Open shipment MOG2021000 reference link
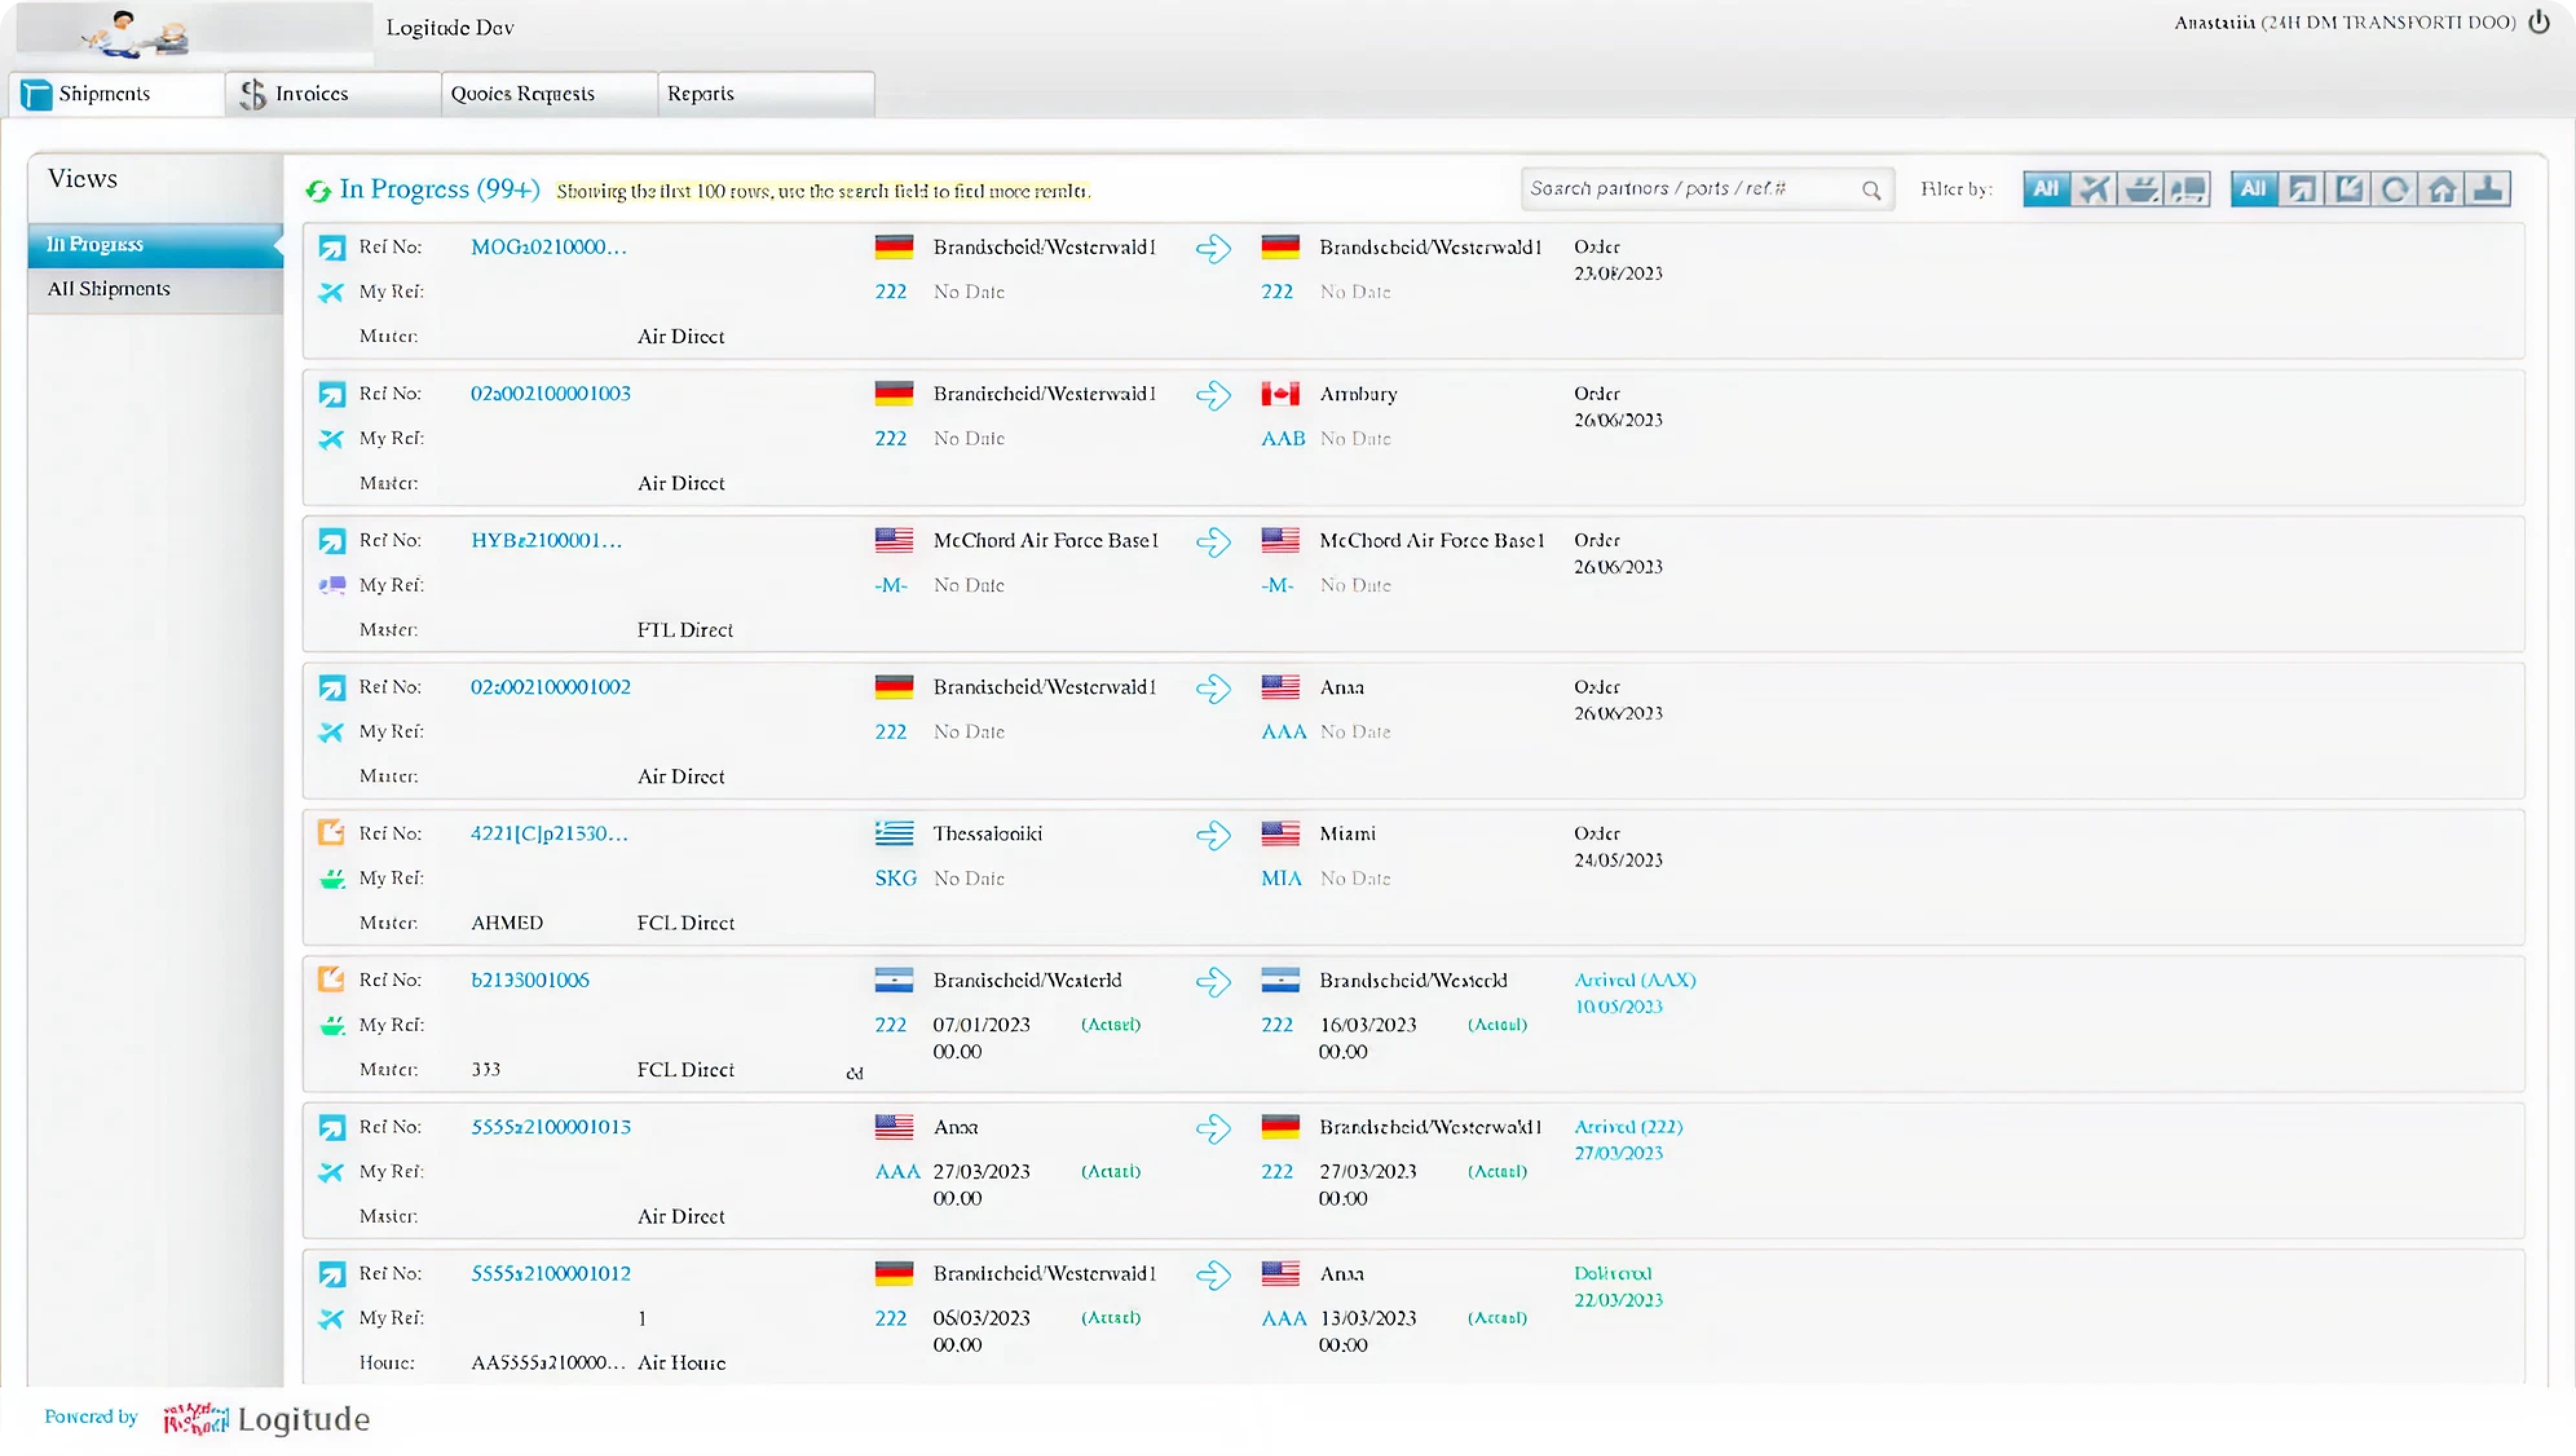This screenshot has height=1456, width=2576. pyautogui.click(x=548, y=246)
